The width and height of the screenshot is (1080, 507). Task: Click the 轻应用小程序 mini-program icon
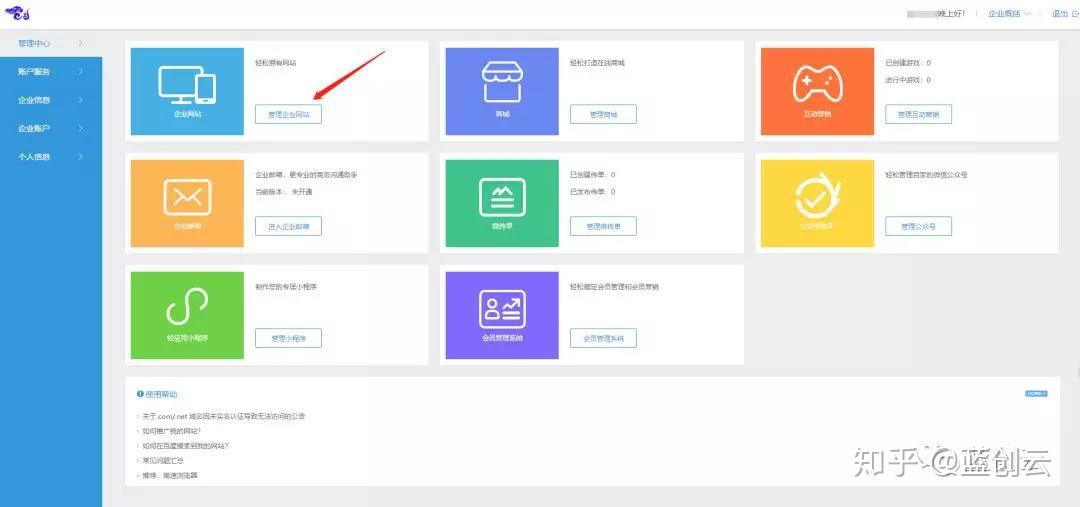click(187, 307)
